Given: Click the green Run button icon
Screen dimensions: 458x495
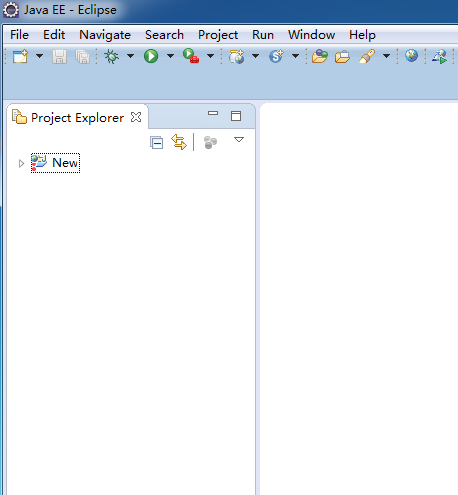Looking at the screenshot, I should point(151,56).
